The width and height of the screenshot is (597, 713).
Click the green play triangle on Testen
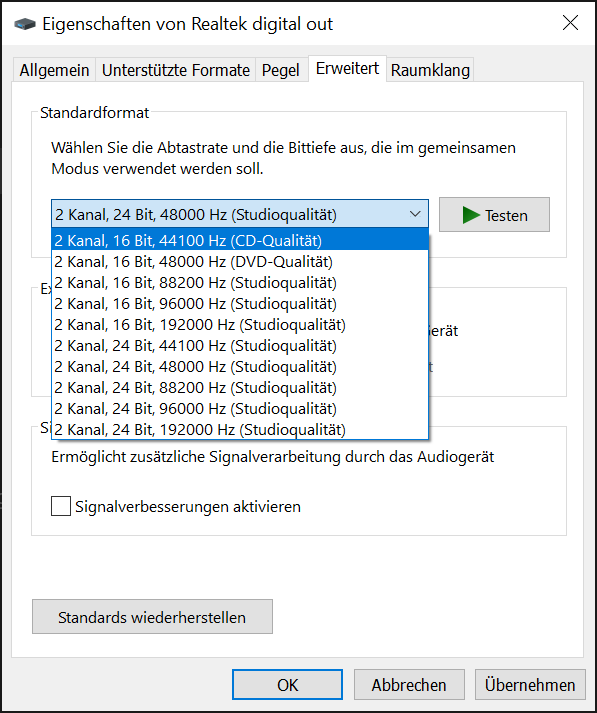(x=471, y=215)
